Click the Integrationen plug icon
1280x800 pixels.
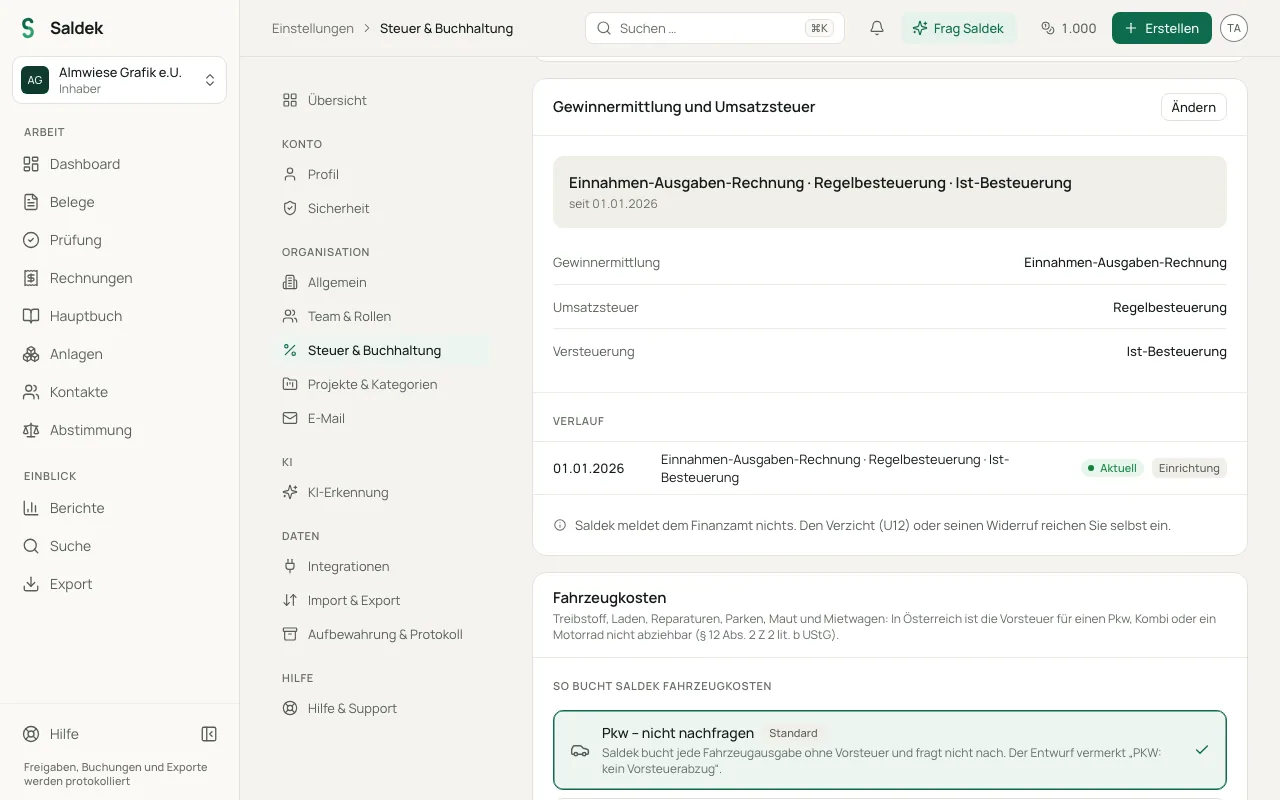tap(290, 566)
